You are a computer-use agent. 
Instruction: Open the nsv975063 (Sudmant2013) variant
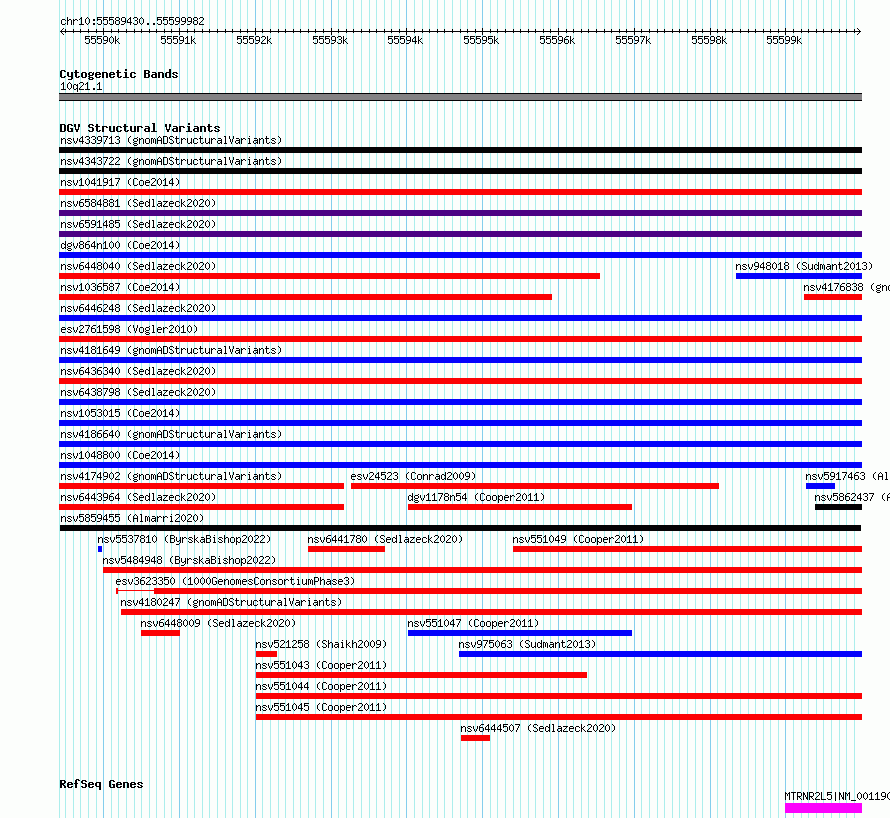tap(527, 644)
